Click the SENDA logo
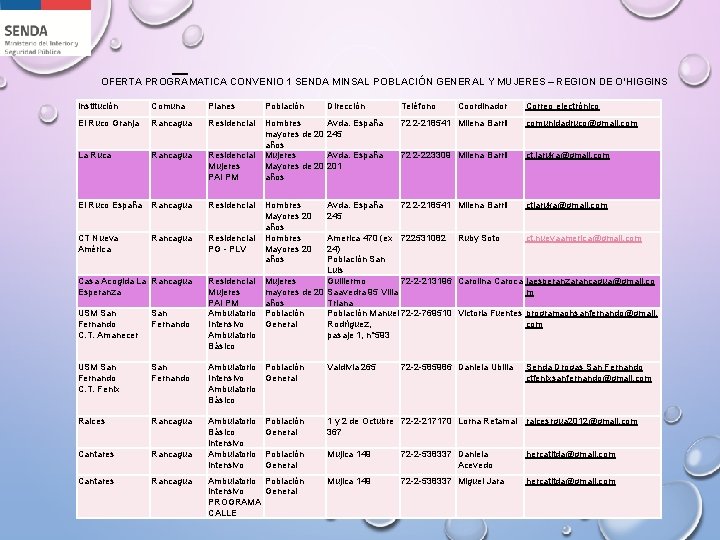 [45, 28]
